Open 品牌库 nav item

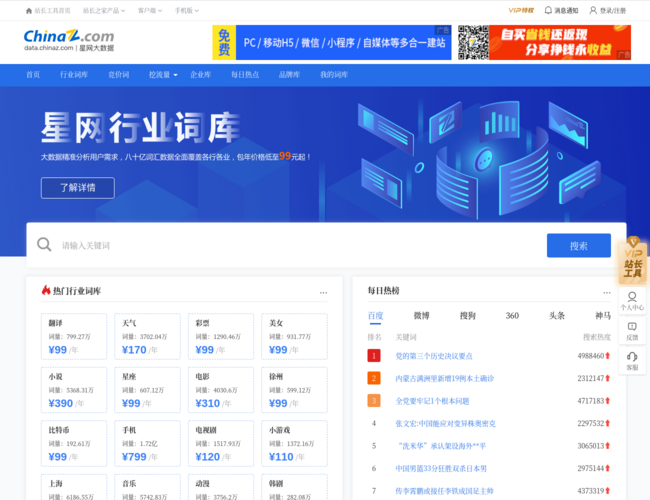(x=289, y=75)
